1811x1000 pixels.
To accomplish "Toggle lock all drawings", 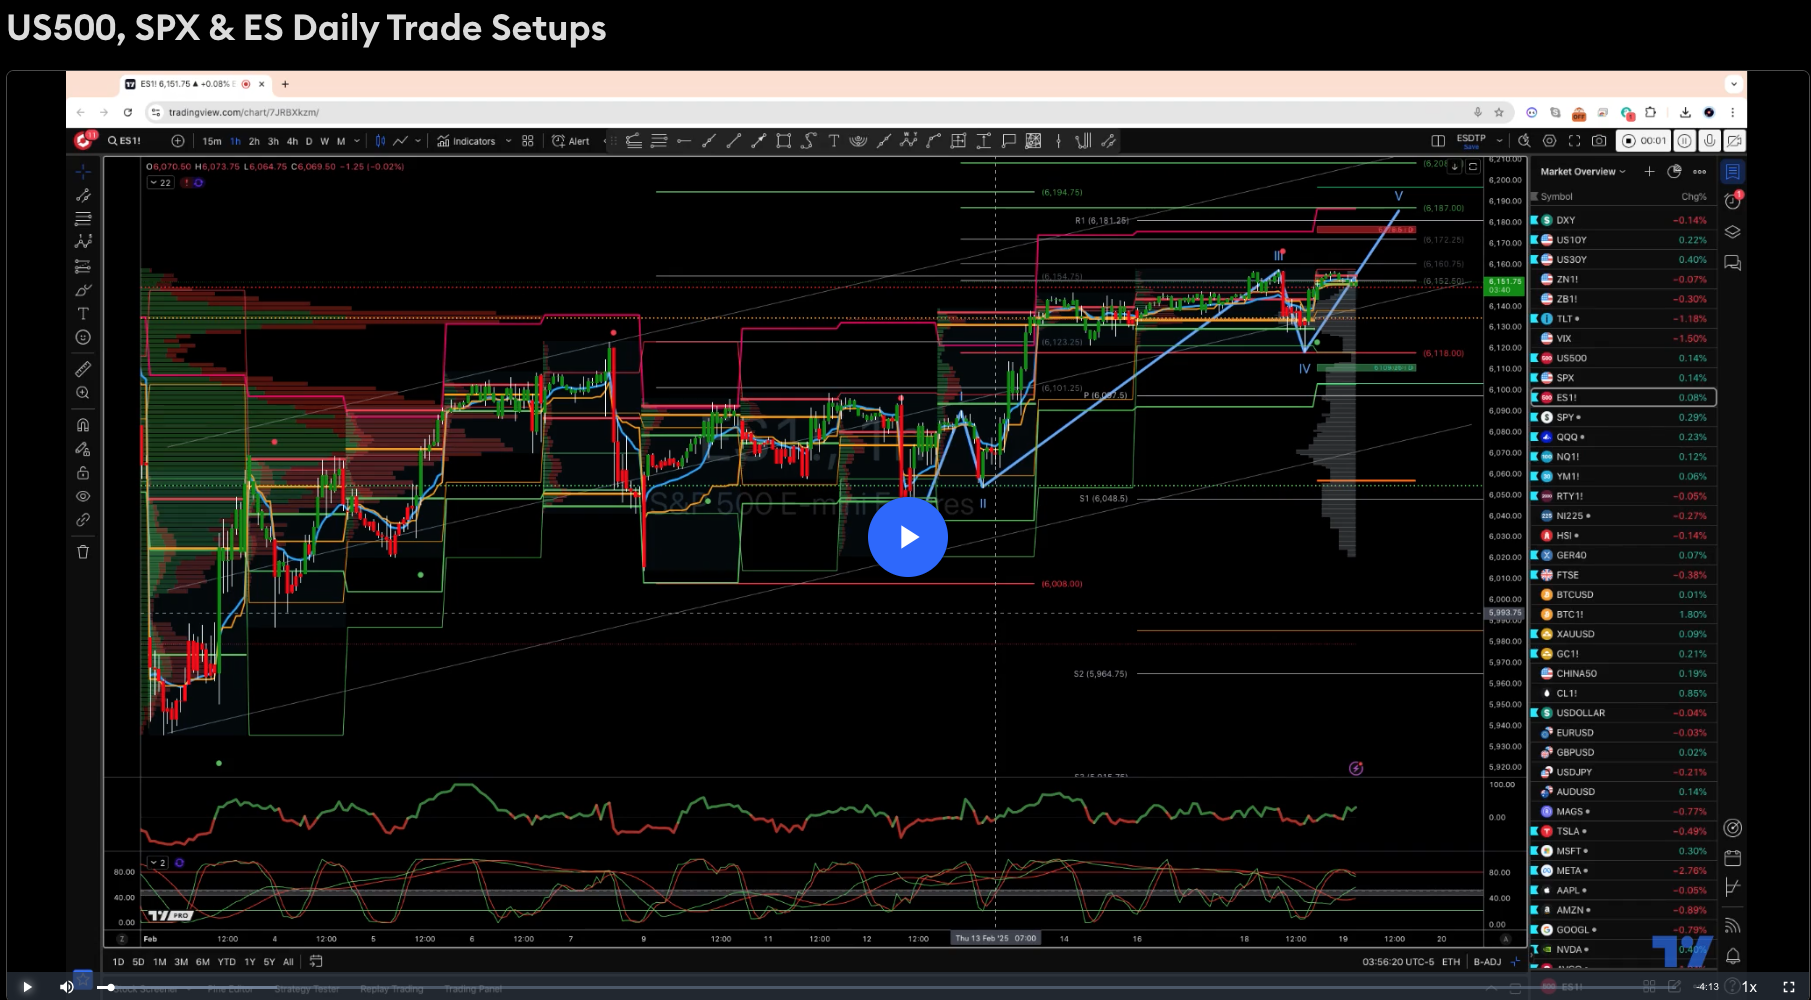I will pos(83,472).
